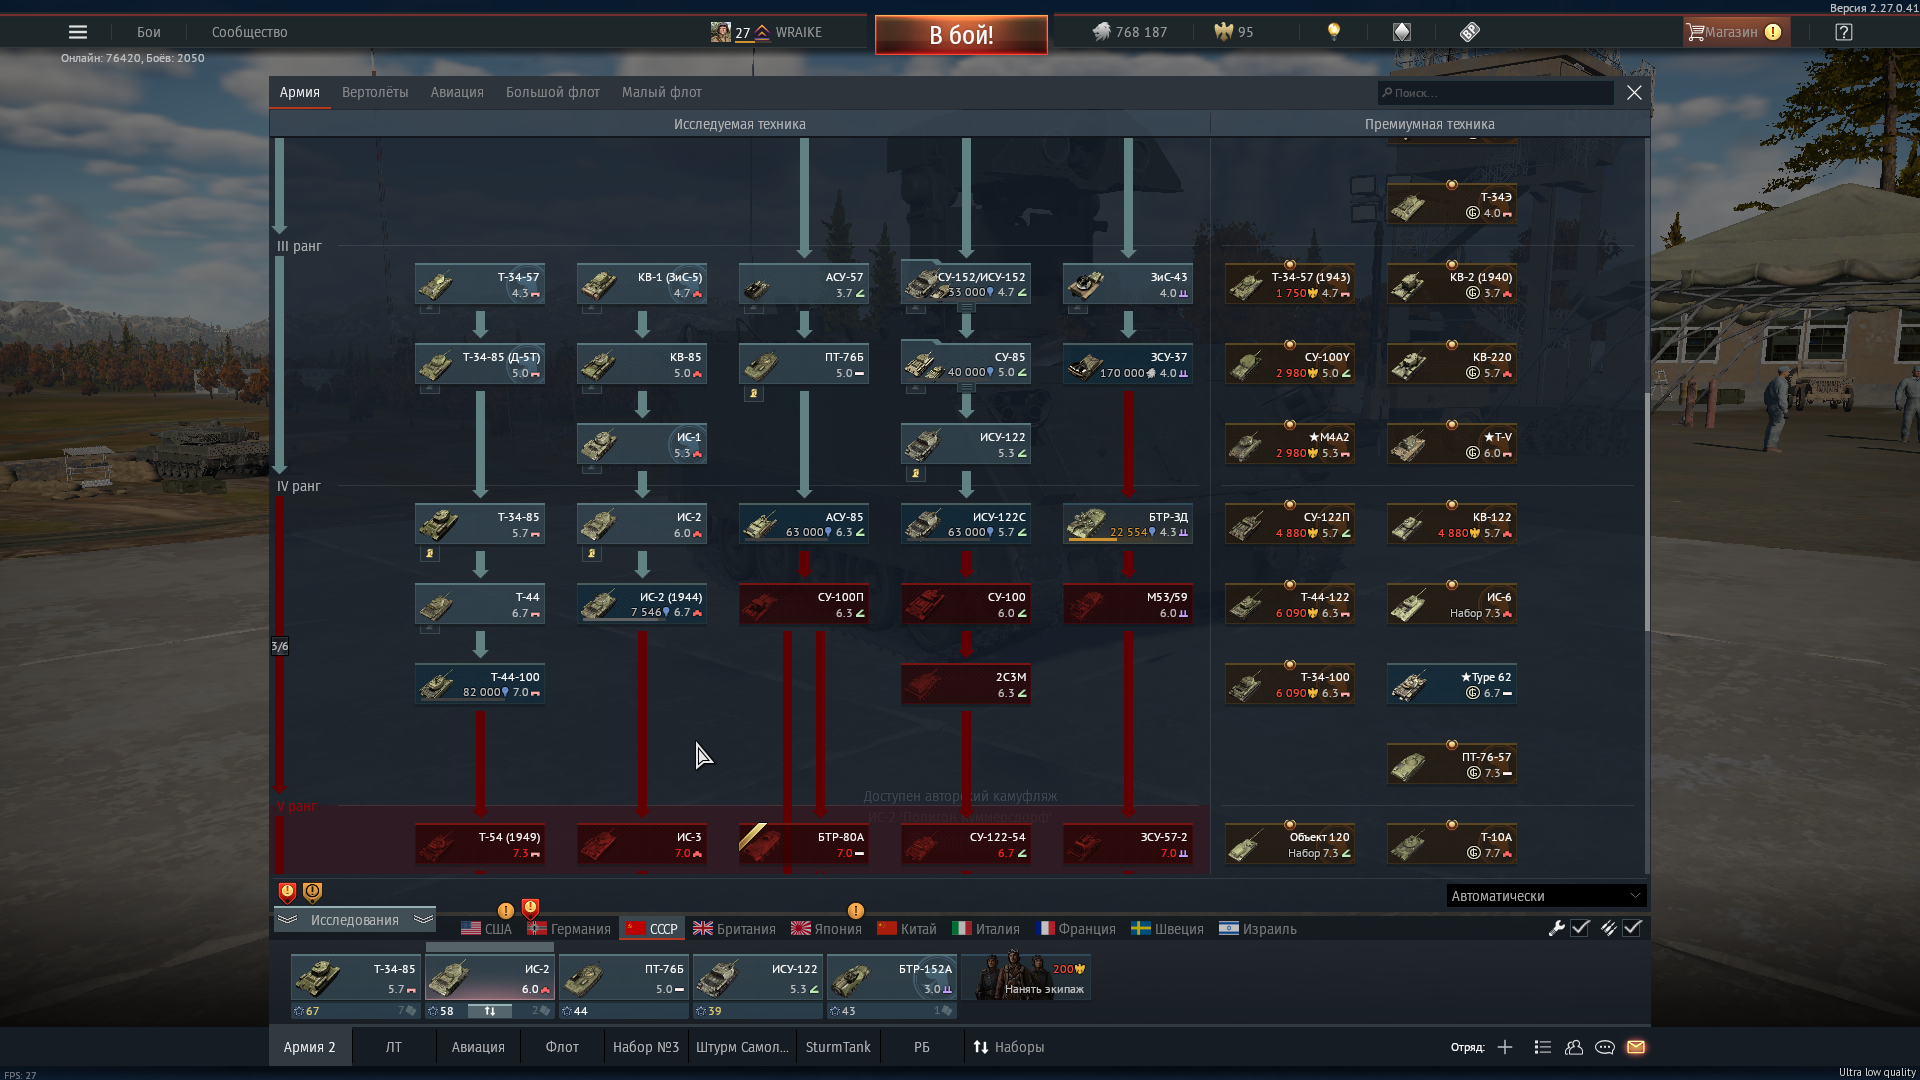Select the Япония nation tab
Image resolution: width=1920 pixels, height=1080 pixels.
click(x=826, y=929)
